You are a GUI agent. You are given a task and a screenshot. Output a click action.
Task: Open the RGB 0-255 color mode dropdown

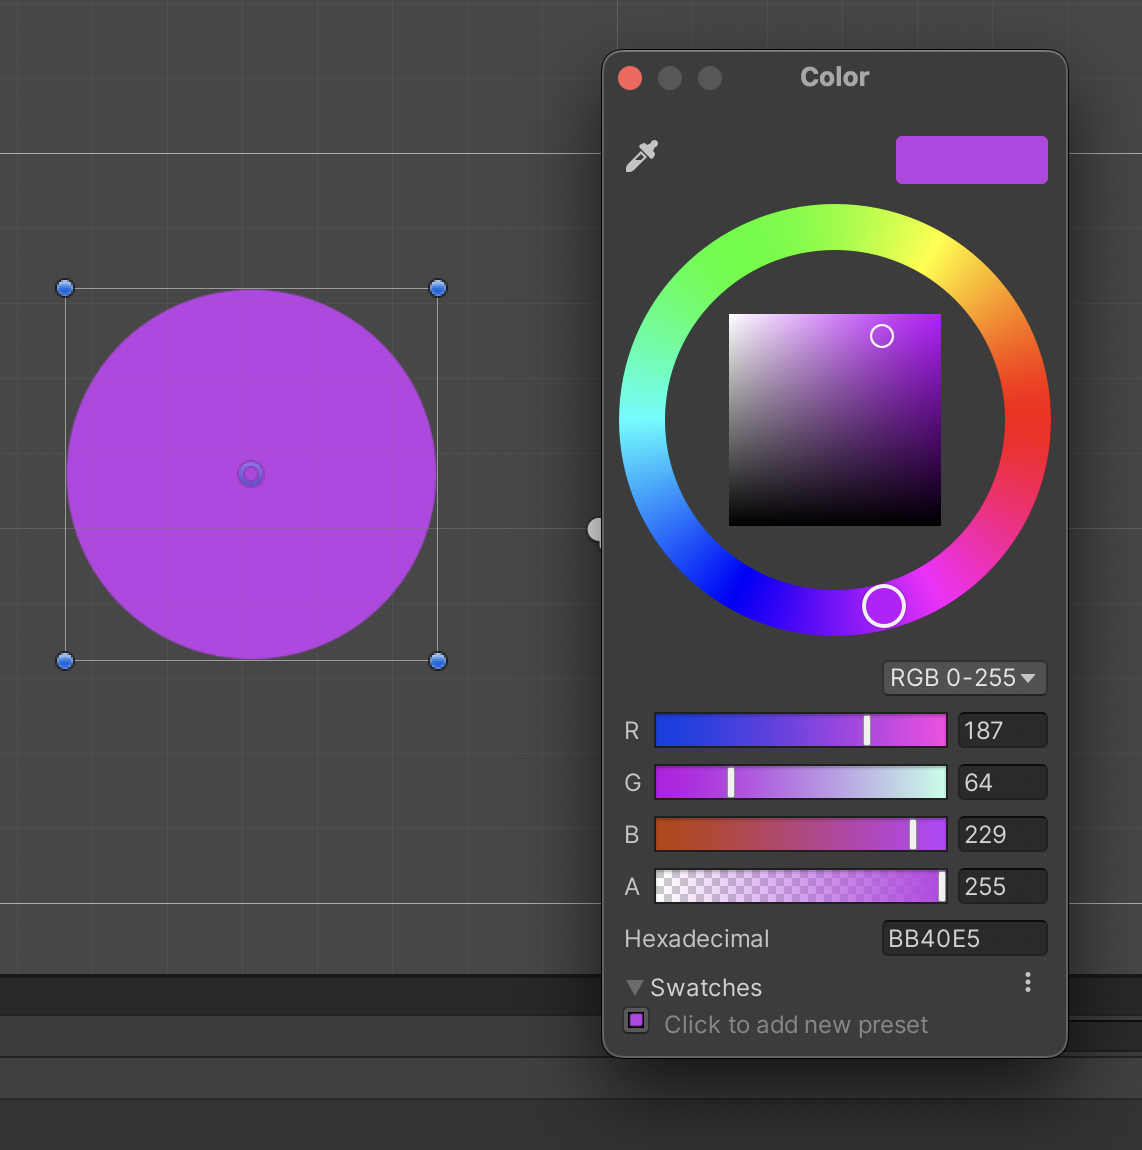pos(963,678)
